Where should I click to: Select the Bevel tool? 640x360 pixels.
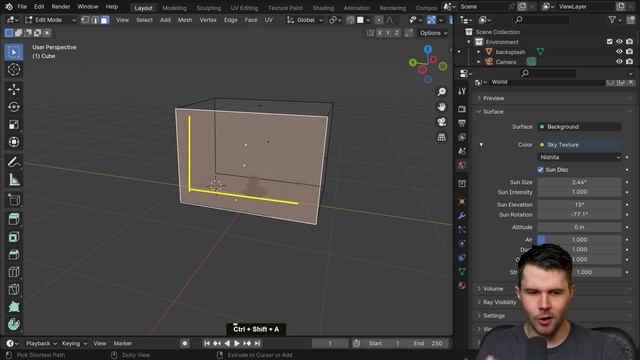pos(13,254)
